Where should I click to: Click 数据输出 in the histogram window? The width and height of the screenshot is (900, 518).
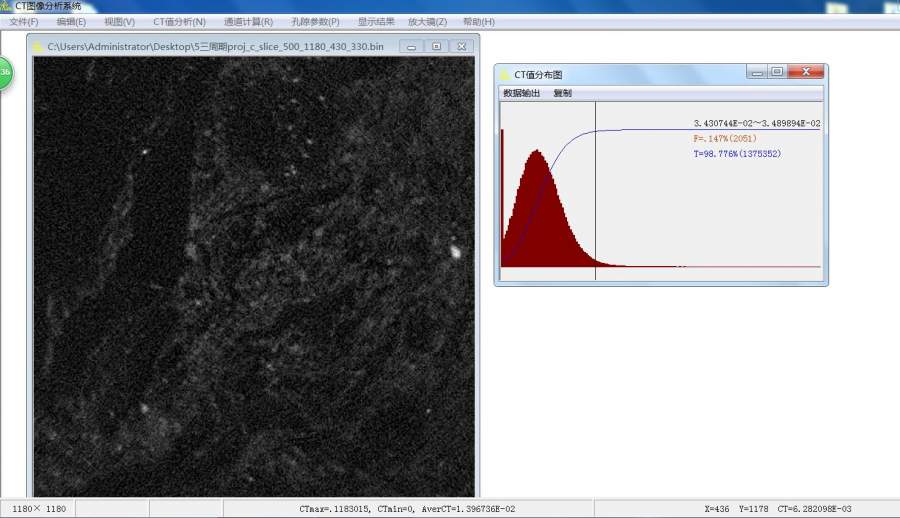coord(521,93)
